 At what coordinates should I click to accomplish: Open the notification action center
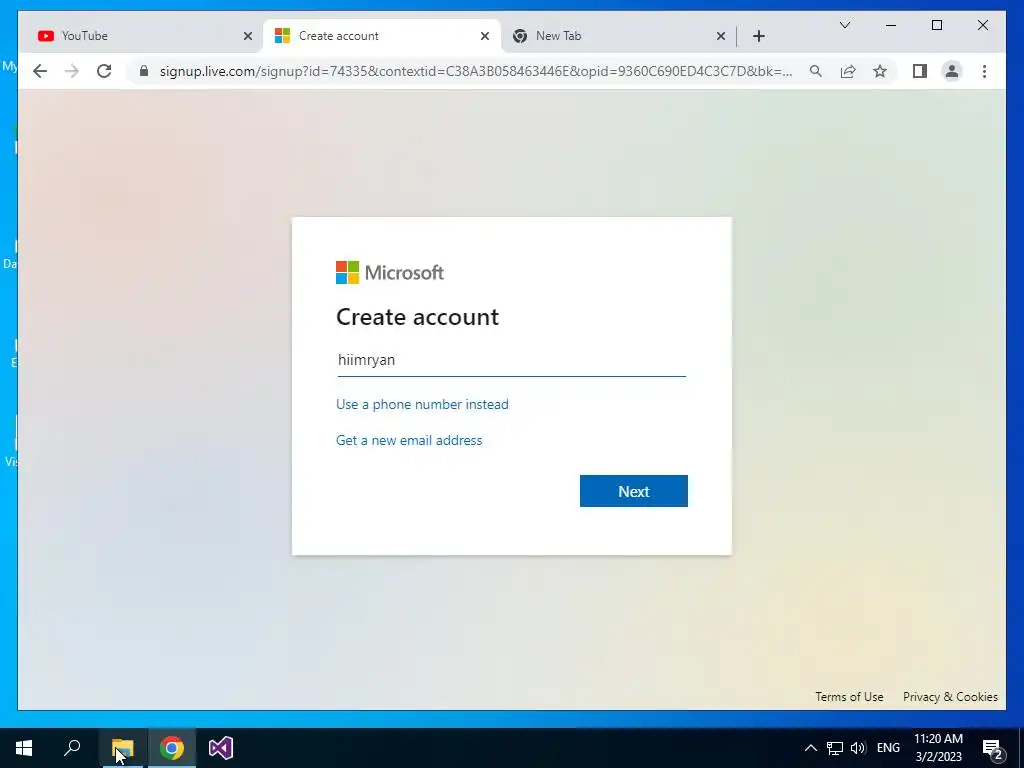coord(993,748)
